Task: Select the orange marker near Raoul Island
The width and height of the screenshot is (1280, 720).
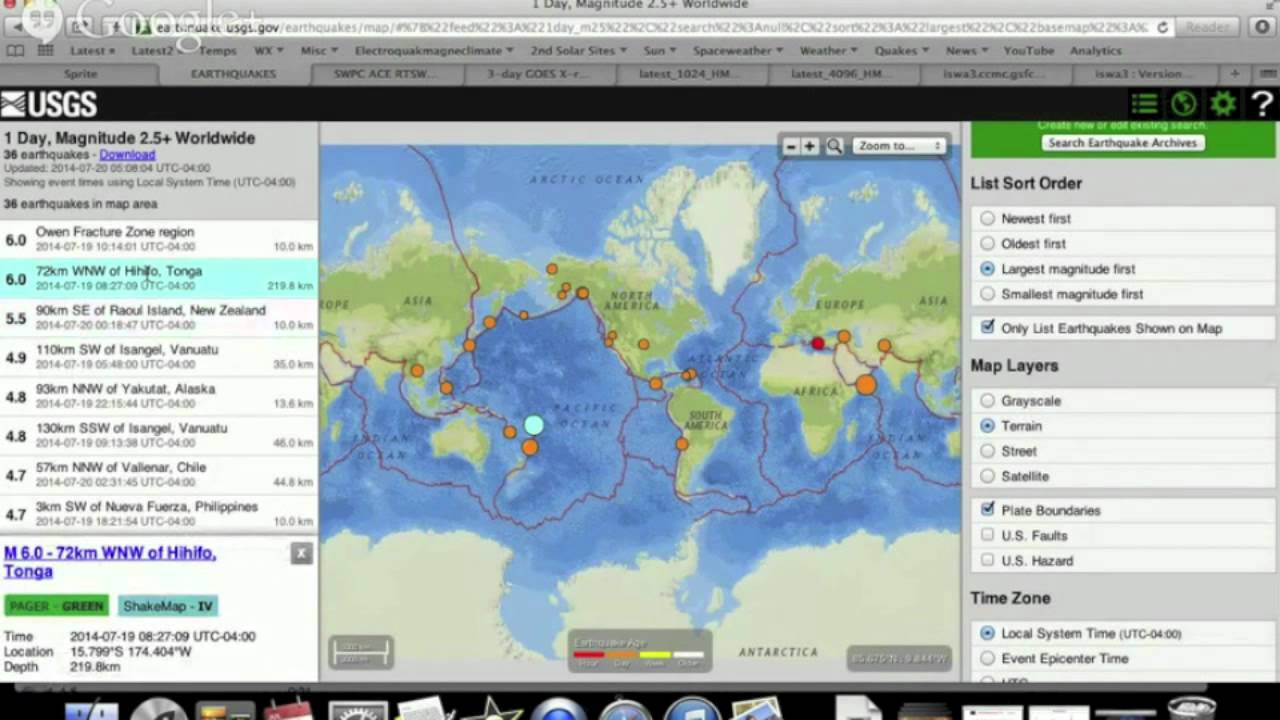Action: (530, 447)
